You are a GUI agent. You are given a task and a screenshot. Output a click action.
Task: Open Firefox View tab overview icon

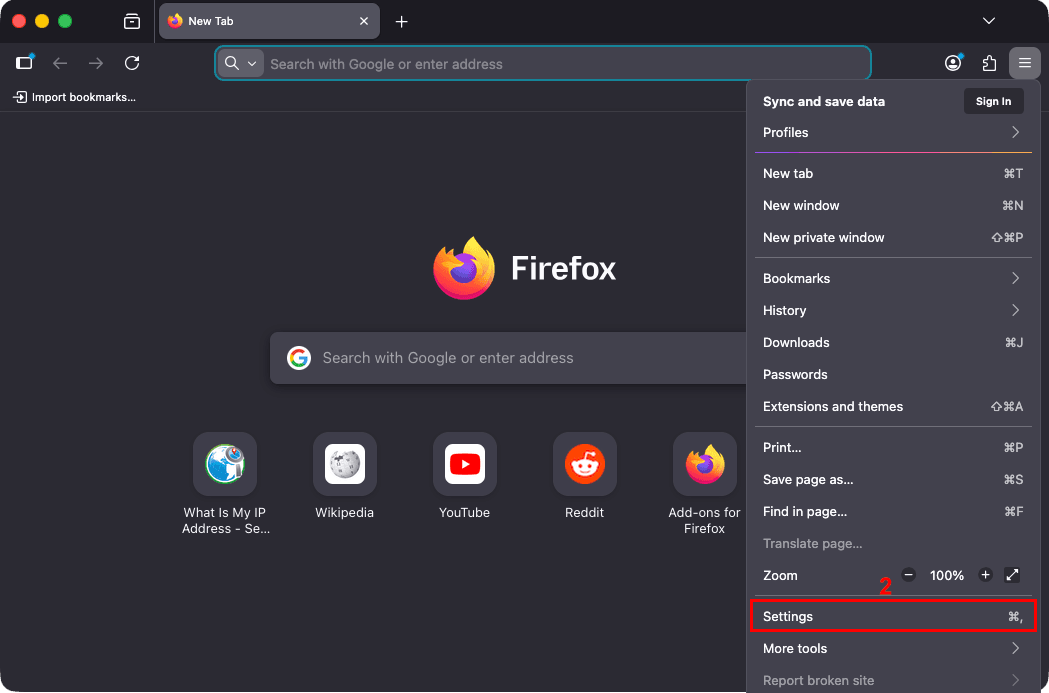tap(132, 21)
